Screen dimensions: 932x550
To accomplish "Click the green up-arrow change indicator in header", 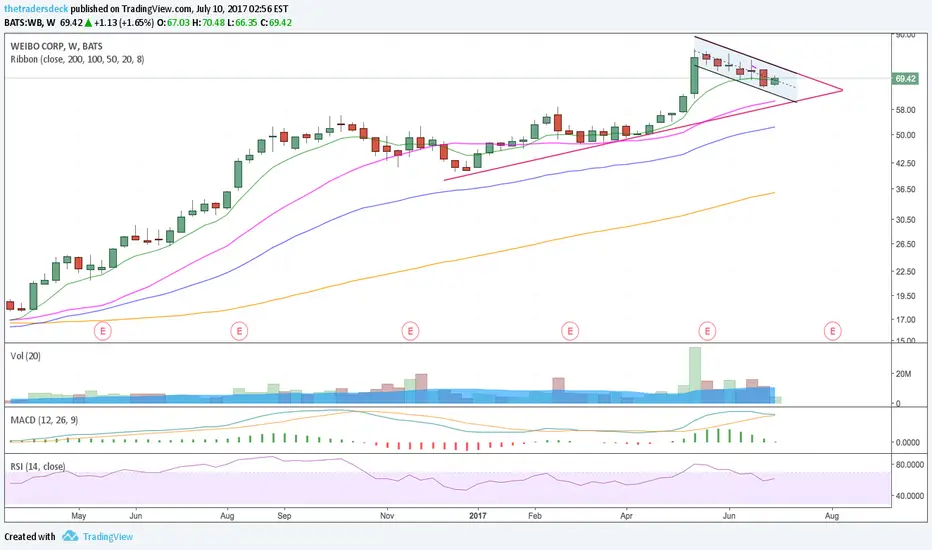I will click(x=88, y=23).
